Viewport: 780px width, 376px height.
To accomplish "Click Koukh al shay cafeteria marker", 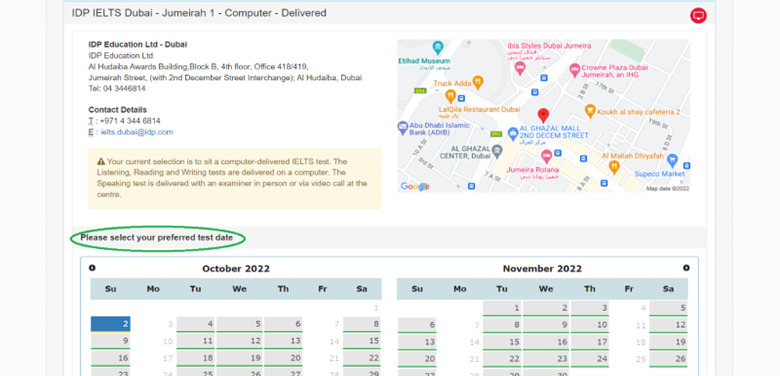I will tap(590, 111).
